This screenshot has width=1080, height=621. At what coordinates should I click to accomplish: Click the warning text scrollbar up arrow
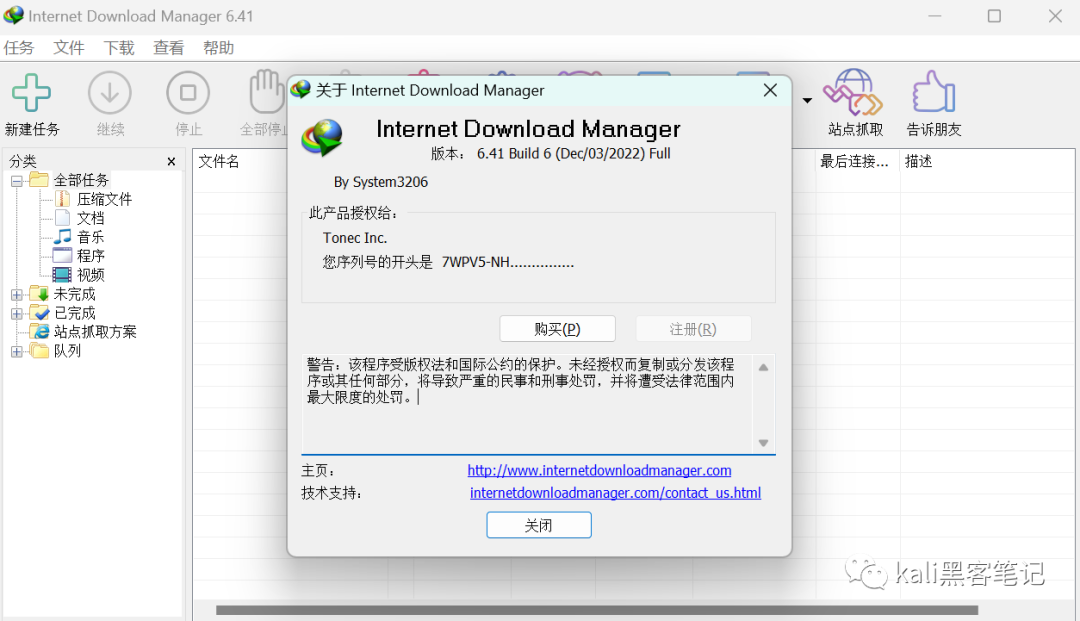point(763,368)
